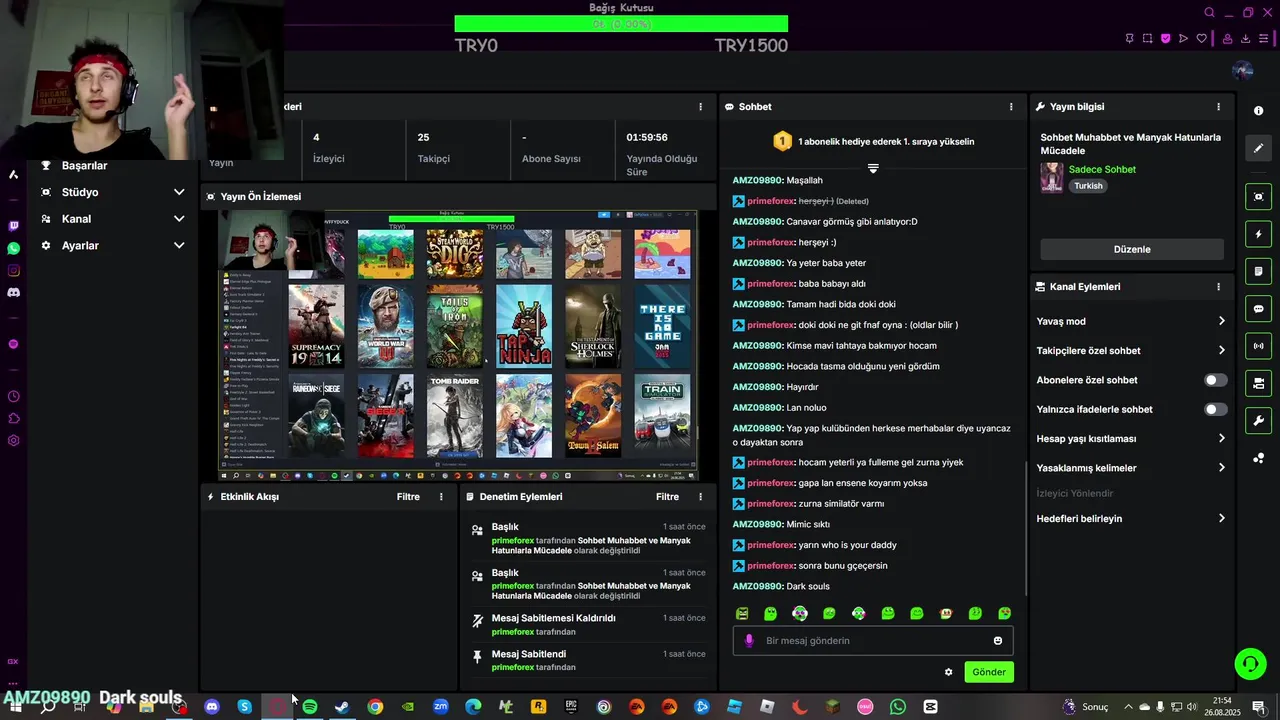Open chat settings gear icon
This screenshot has height=720, width=1280.
[948, 672]
